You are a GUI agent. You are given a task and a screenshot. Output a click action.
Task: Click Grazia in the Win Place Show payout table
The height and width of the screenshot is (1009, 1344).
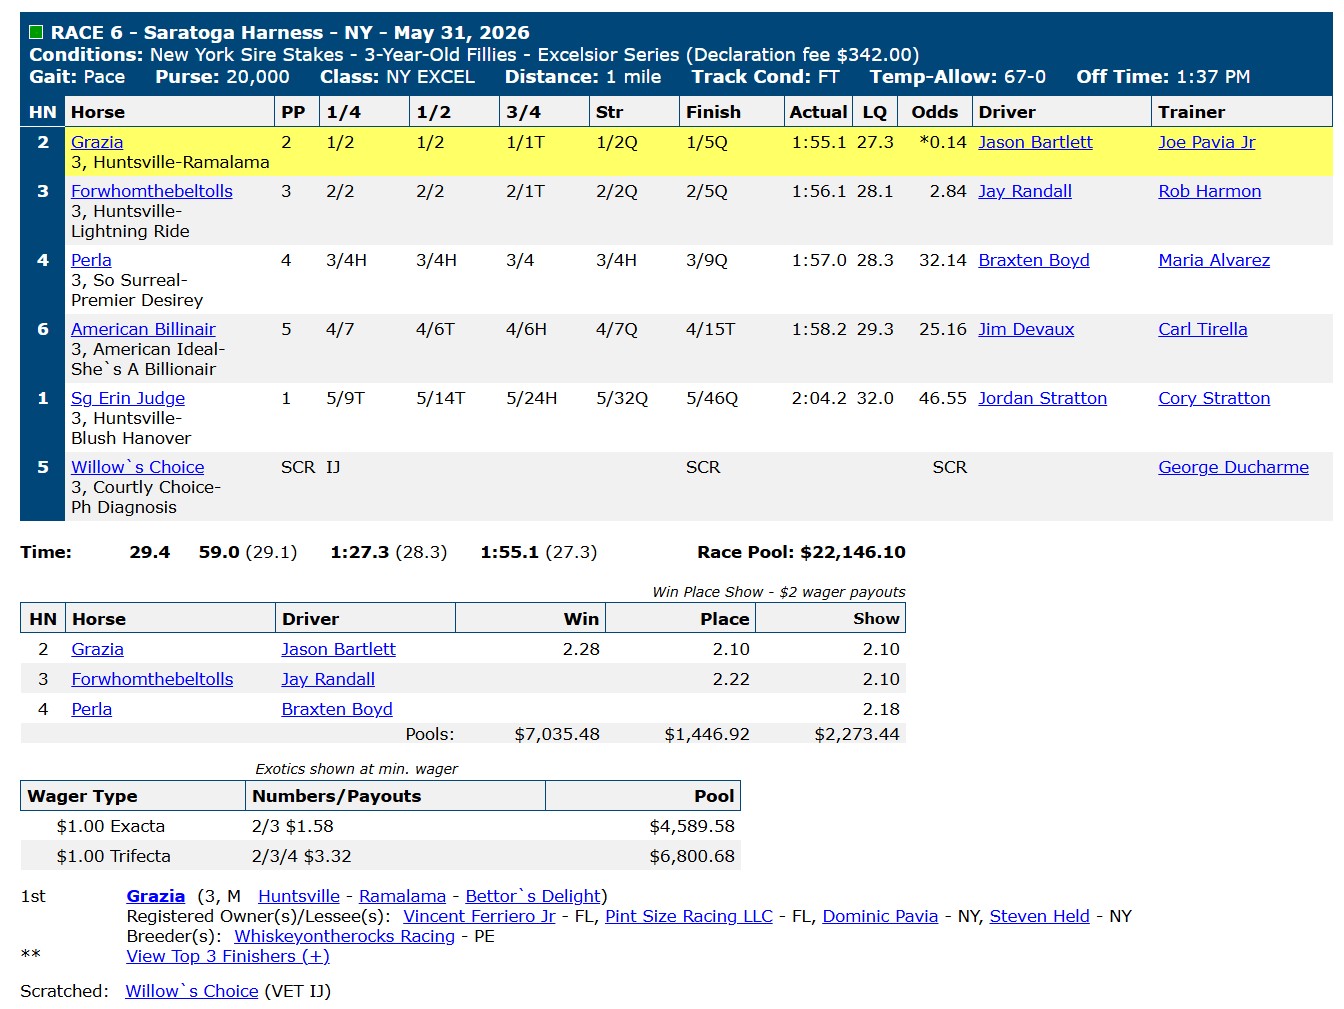[98, 649]
